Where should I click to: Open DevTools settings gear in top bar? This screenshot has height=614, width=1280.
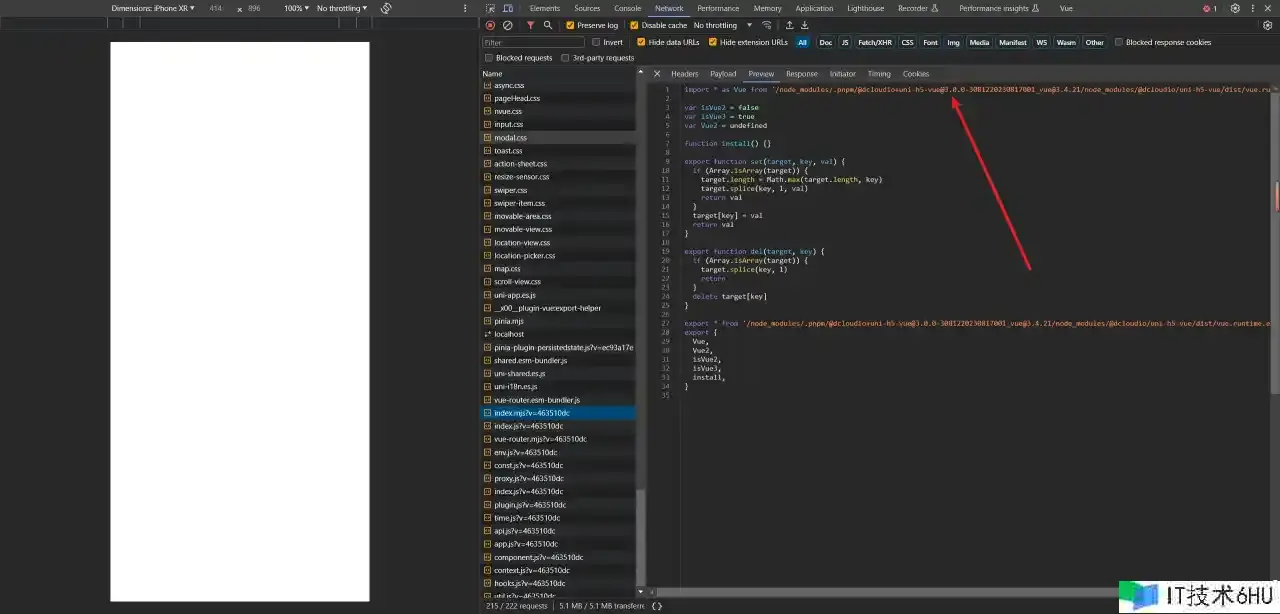click(1235, 8)
